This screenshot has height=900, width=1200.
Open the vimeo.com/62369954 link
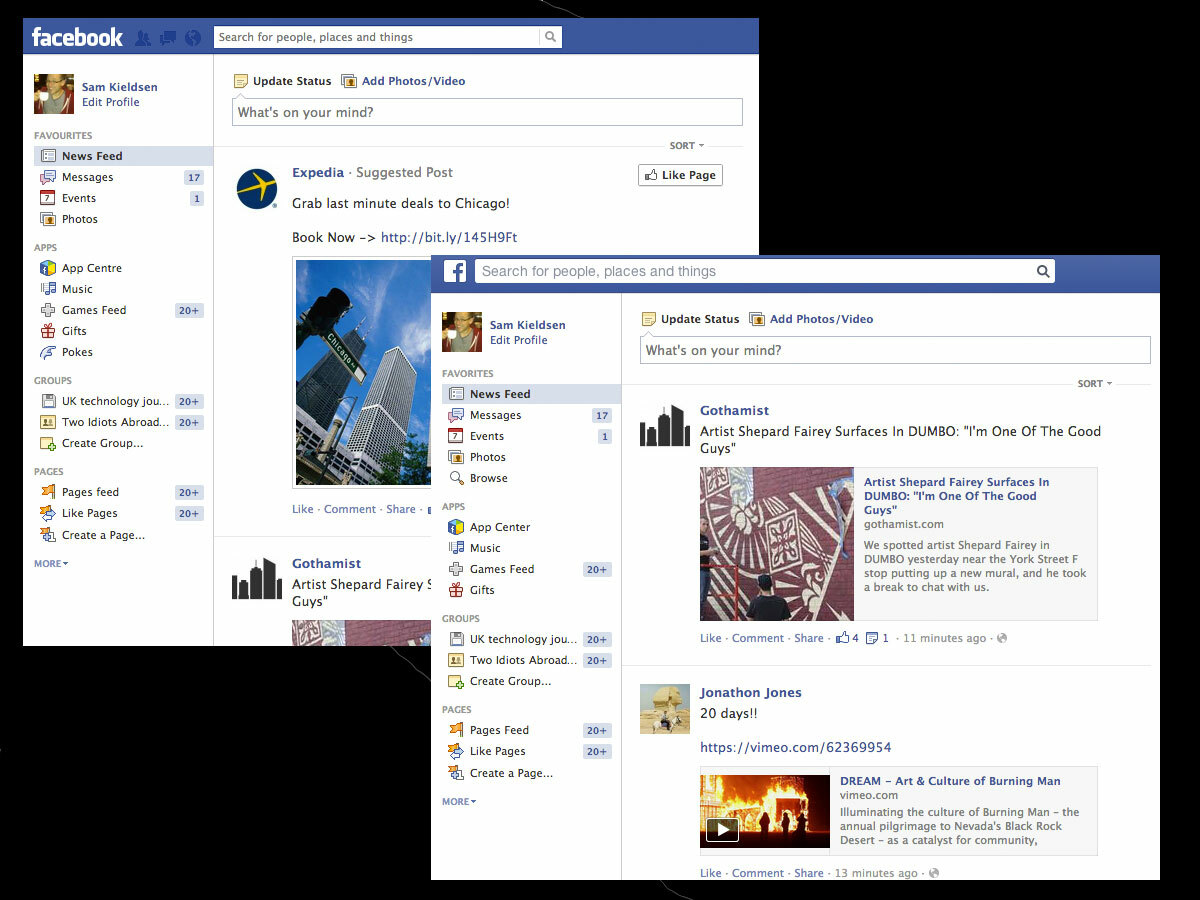tap(796, 747)
